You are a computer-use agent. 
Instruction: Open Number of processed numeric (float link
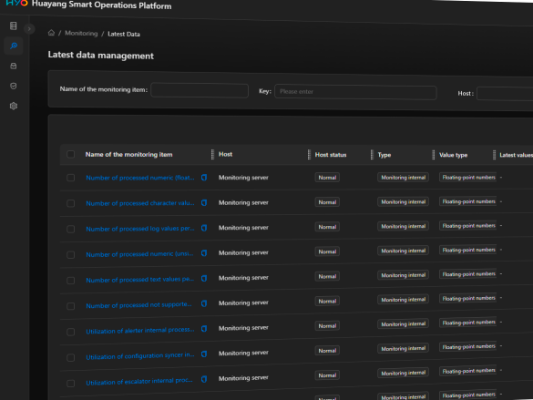point(140,178)
